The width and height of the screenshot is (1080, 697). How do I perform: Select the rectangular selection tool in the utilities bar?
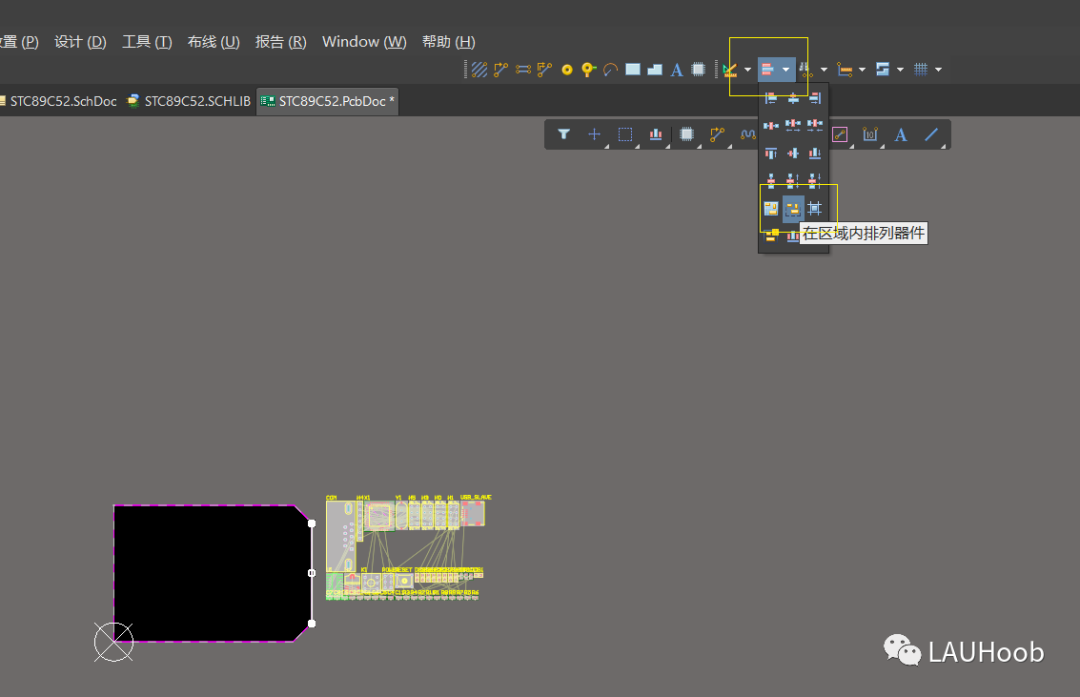click(x=625, y=134)
